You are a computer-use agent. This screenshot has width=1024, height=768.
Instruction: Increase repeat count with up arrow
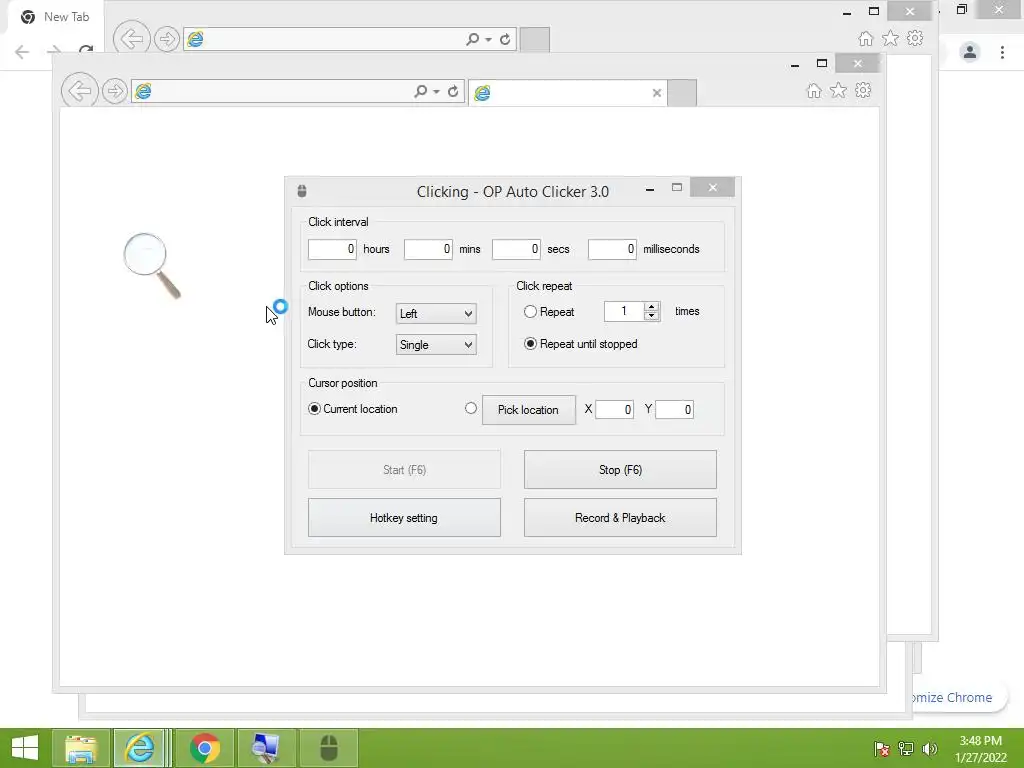point(651,307)
